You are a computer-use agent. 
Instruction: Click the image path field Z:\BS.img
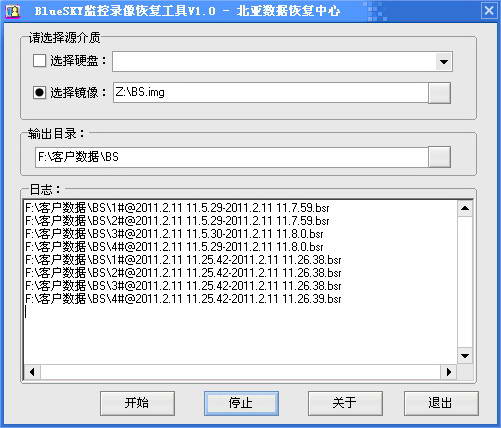coord(270,92)
